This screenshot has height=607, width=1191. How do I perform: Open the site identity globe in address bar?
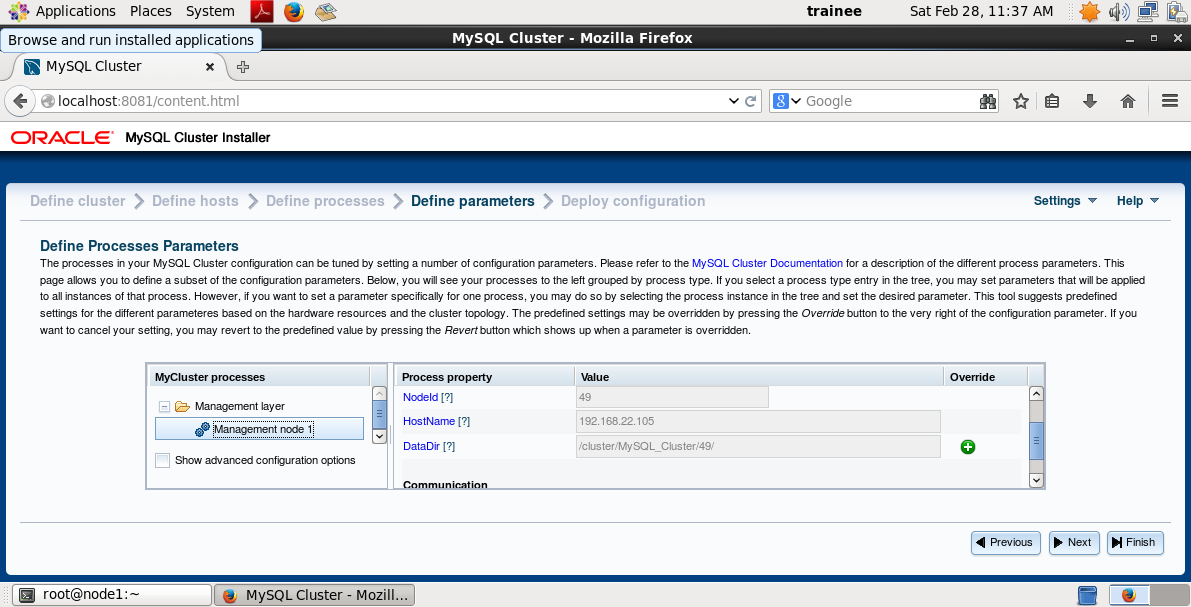pos(48,101)
